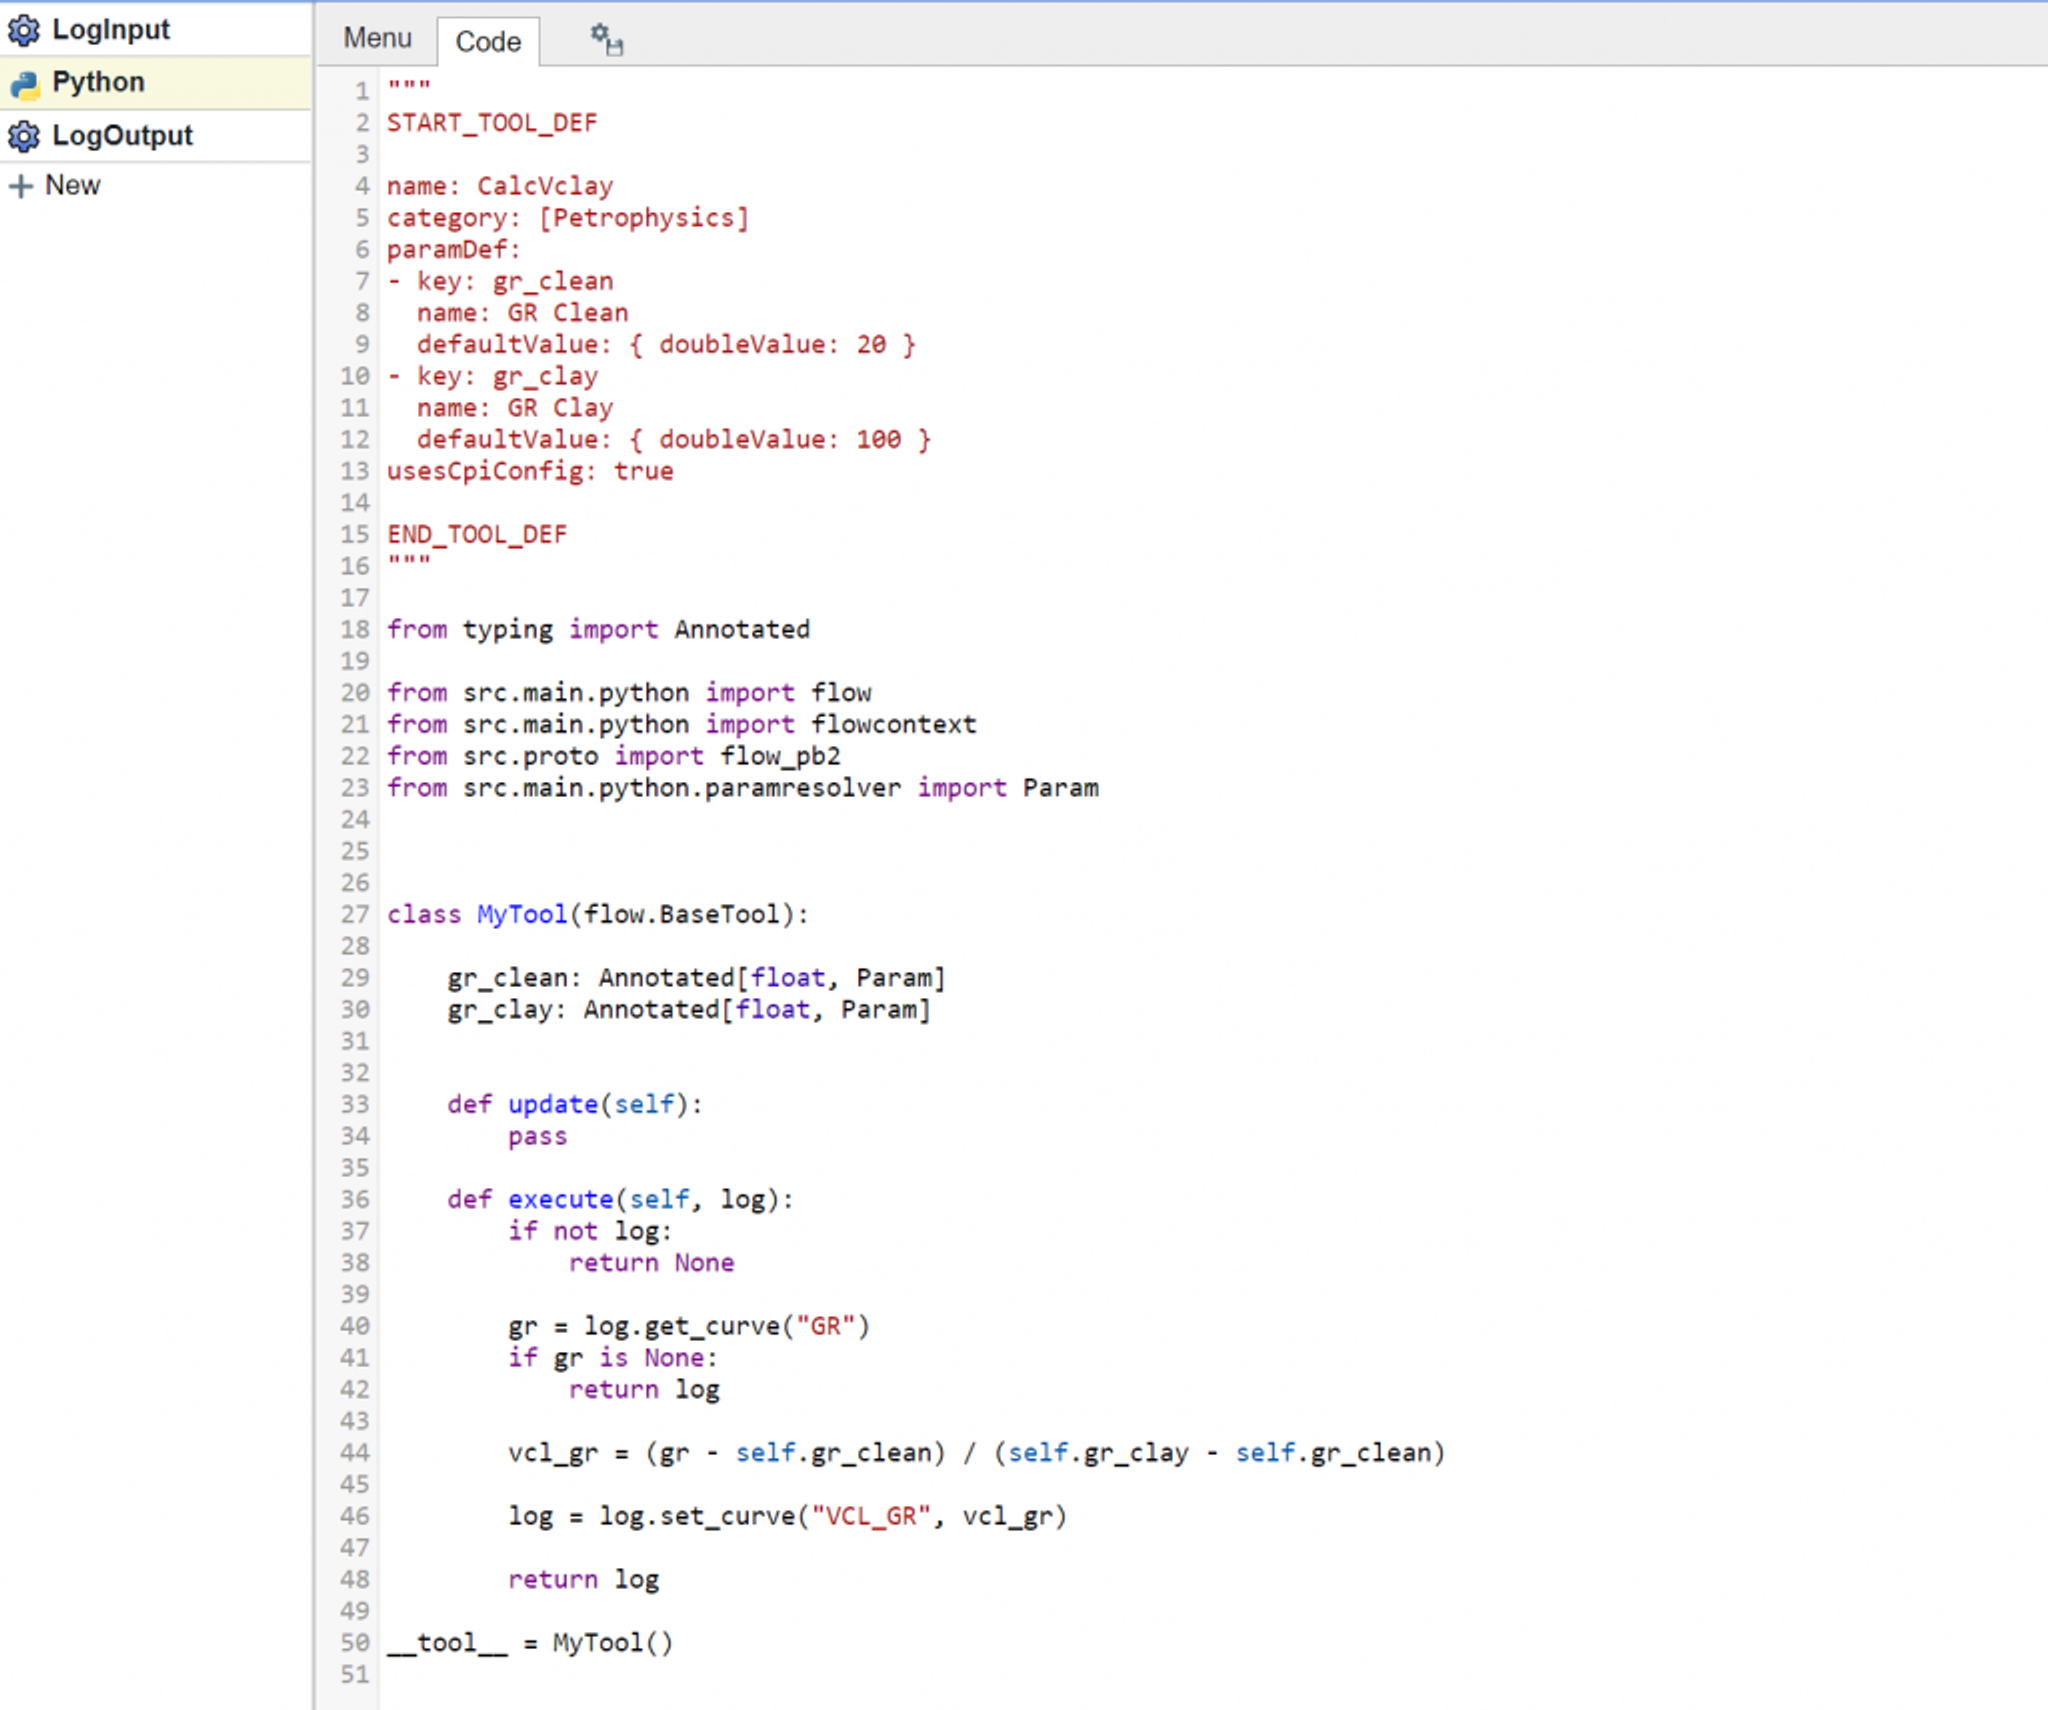Switch to the Menu tab
Viewport: 2048px width, 1710px height.
[x=377, y=38]
